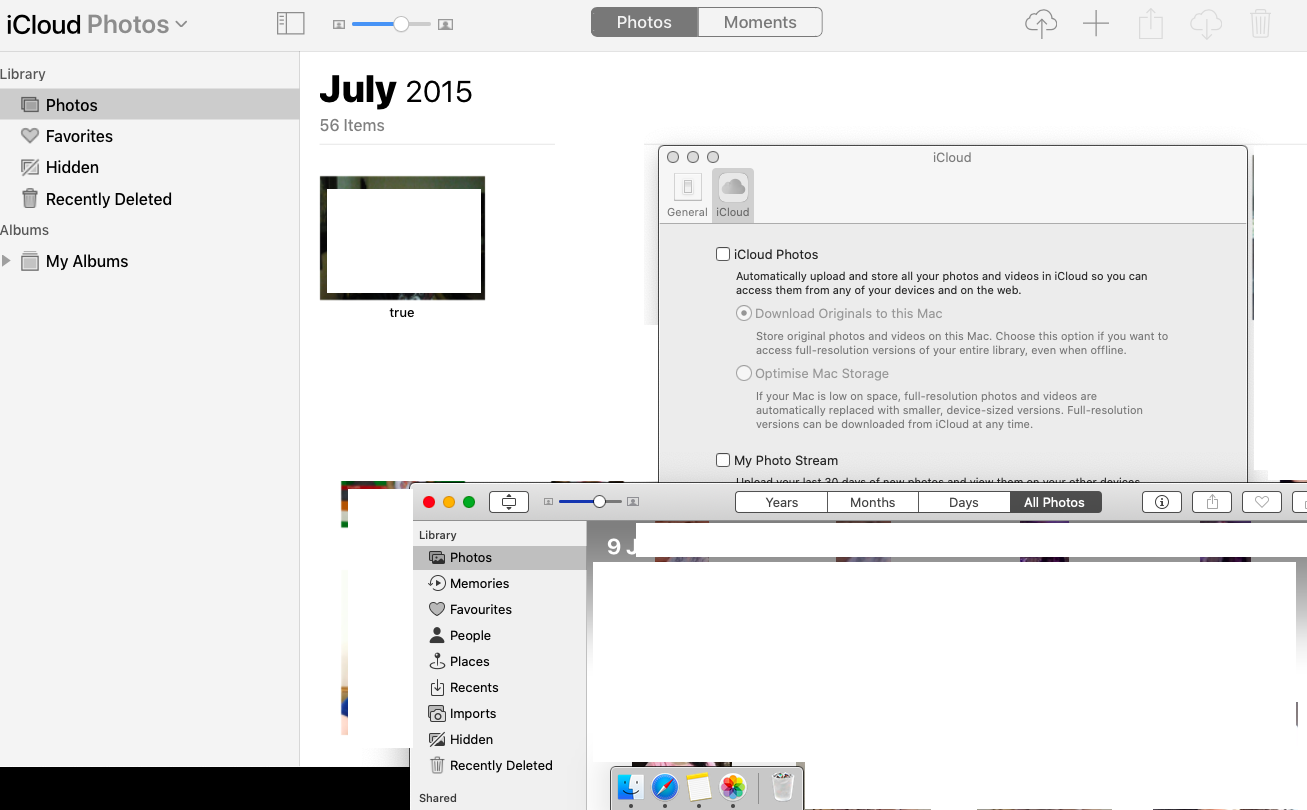1307x810 pixels.
Task: Enable the My Photo Stream checkbox
Action: [x=723, y=460]
